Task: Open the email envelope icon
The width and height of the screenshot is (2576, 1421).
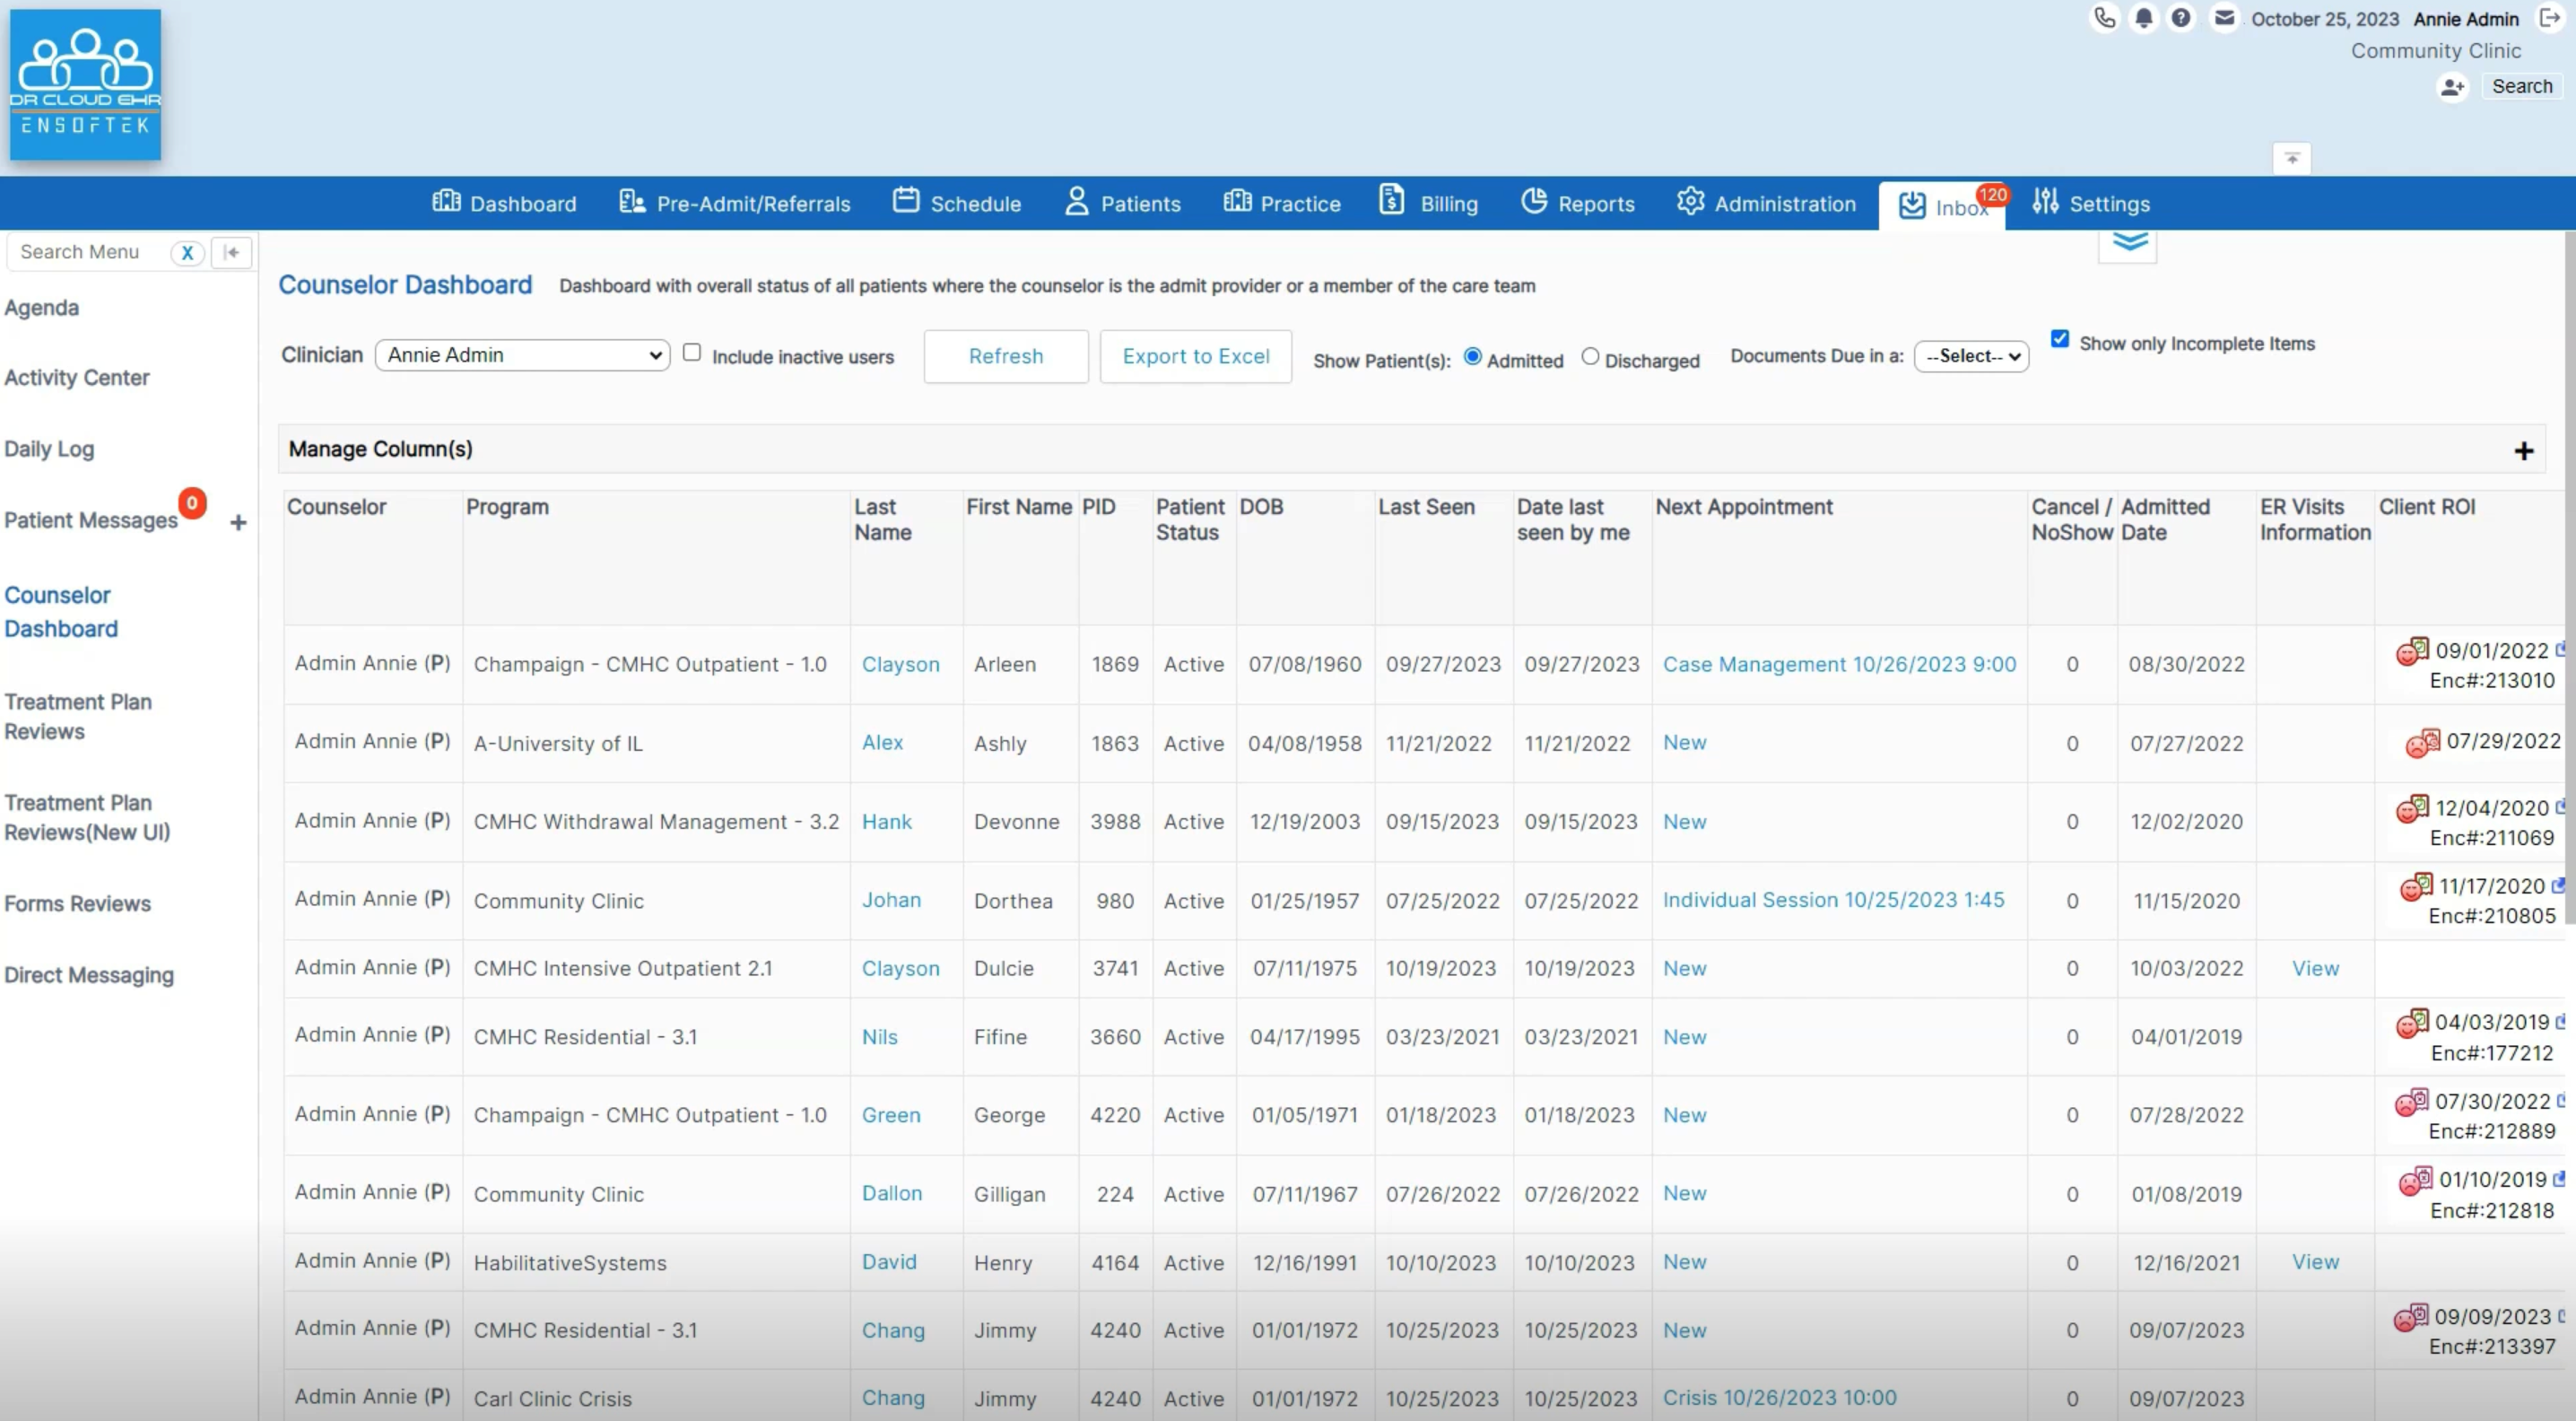Action: click(x=2223, y=18)
